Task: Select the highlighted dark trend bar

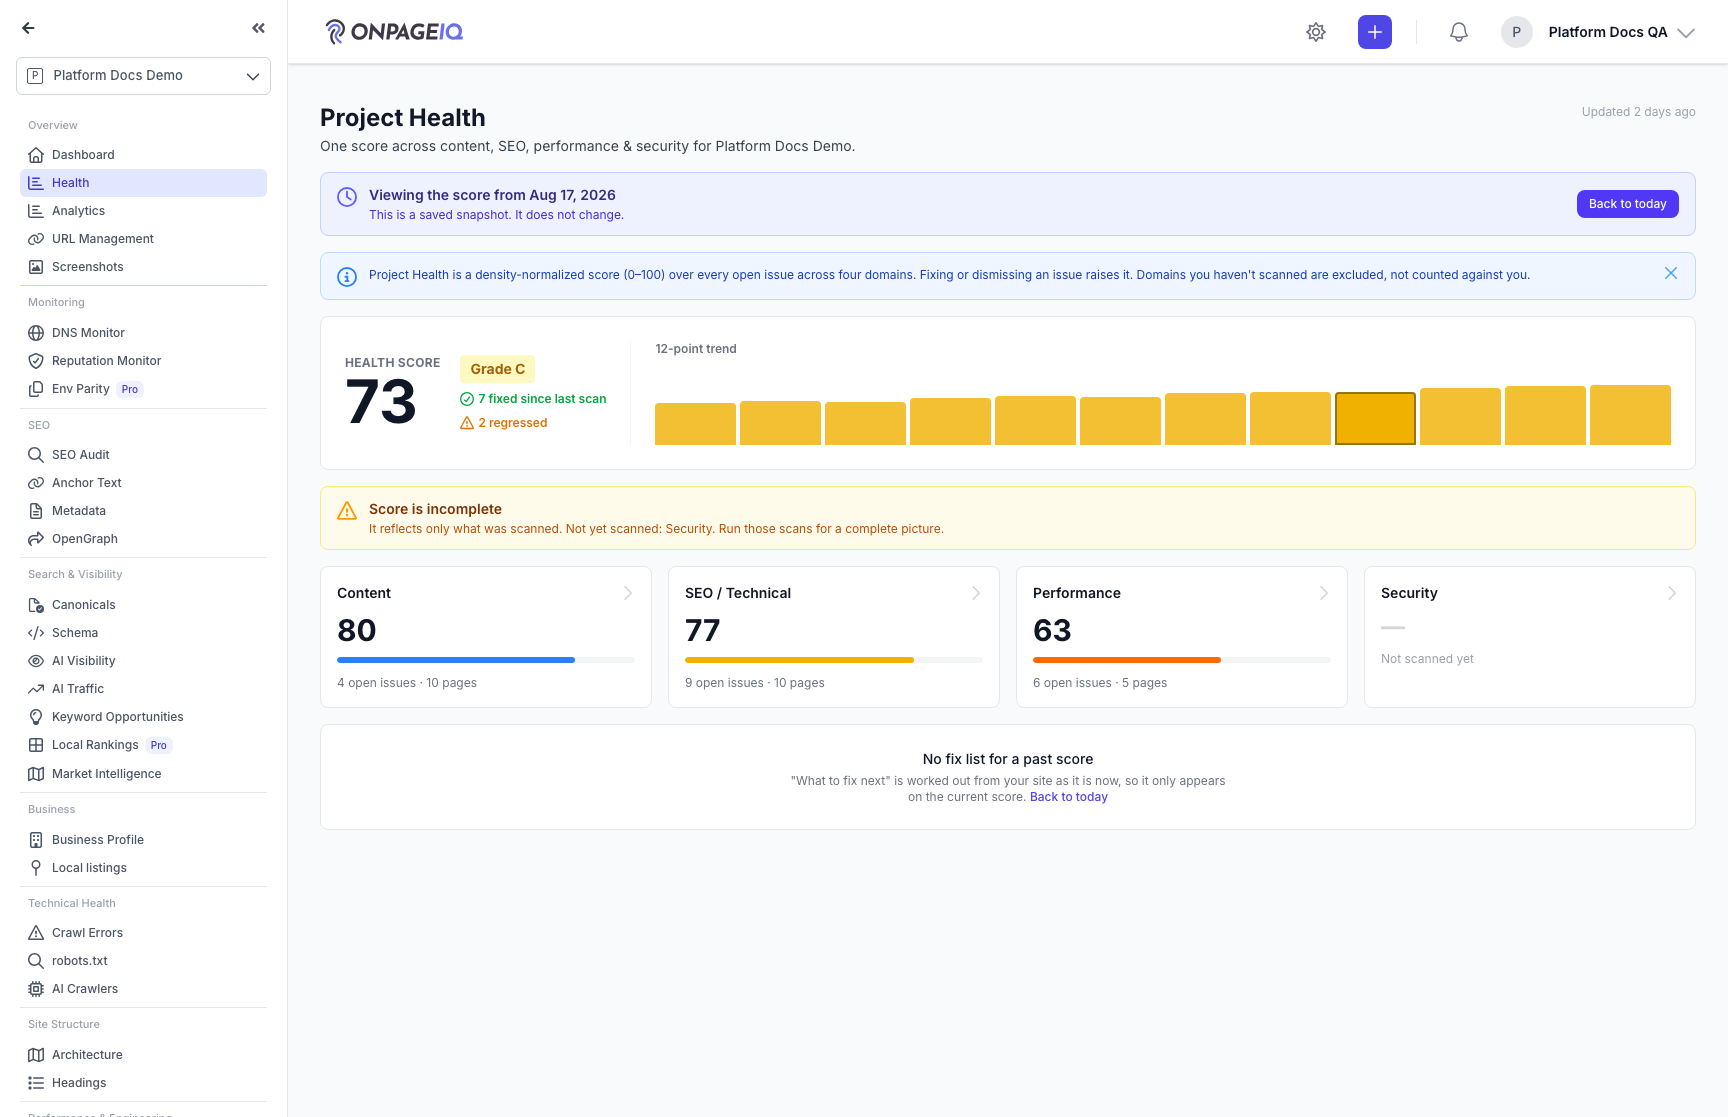Action: 1375,418
